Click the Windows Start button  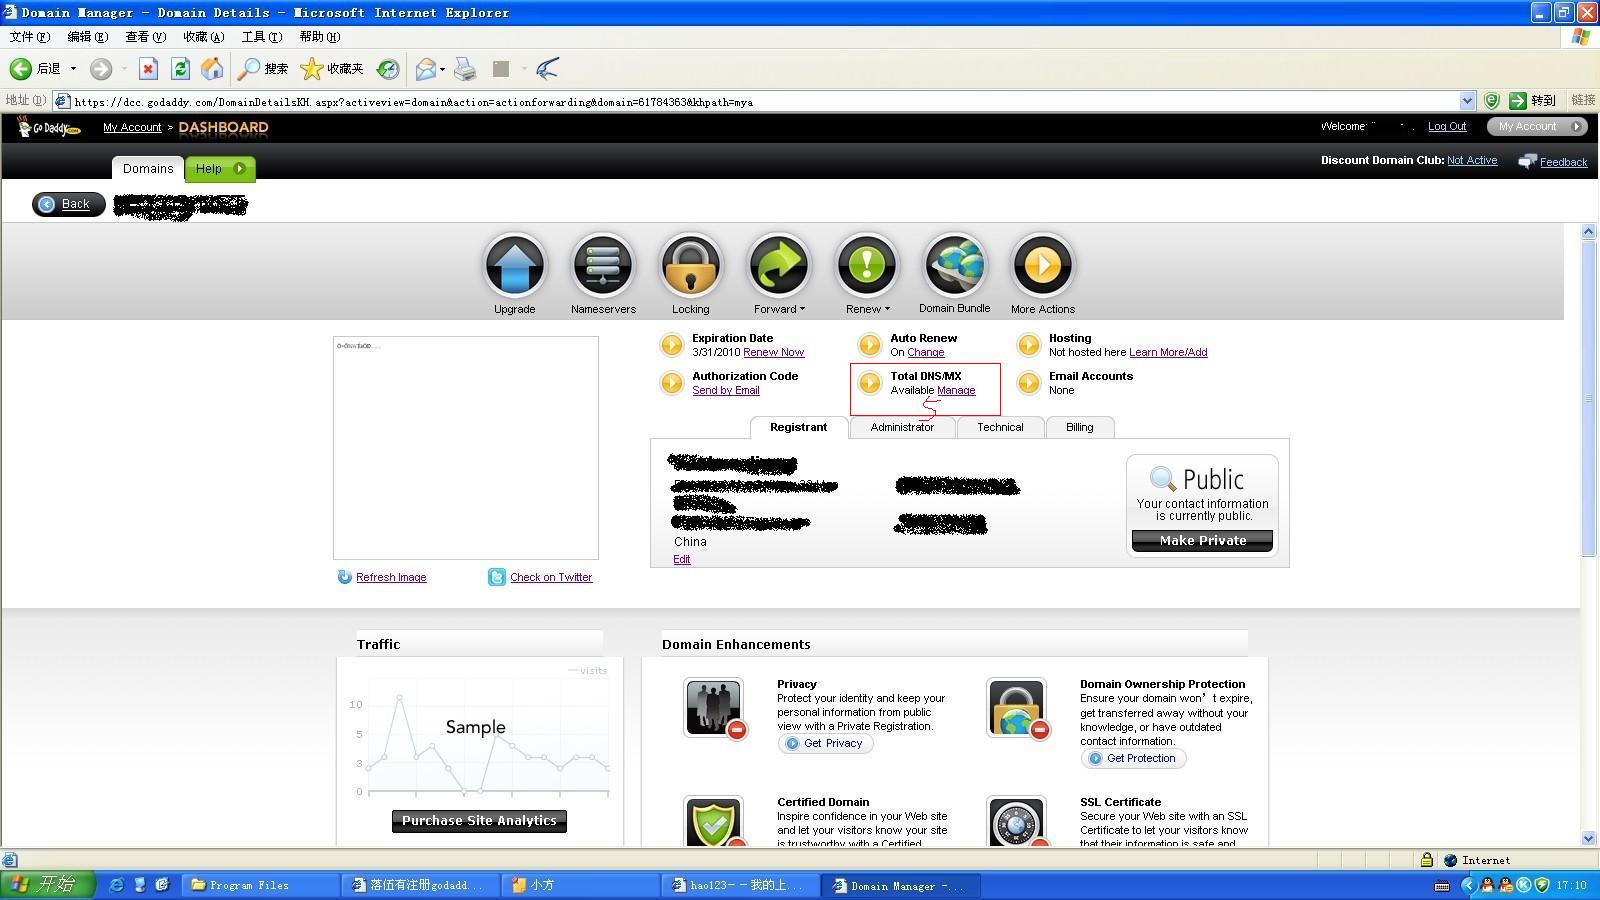(x=47, y=885)
